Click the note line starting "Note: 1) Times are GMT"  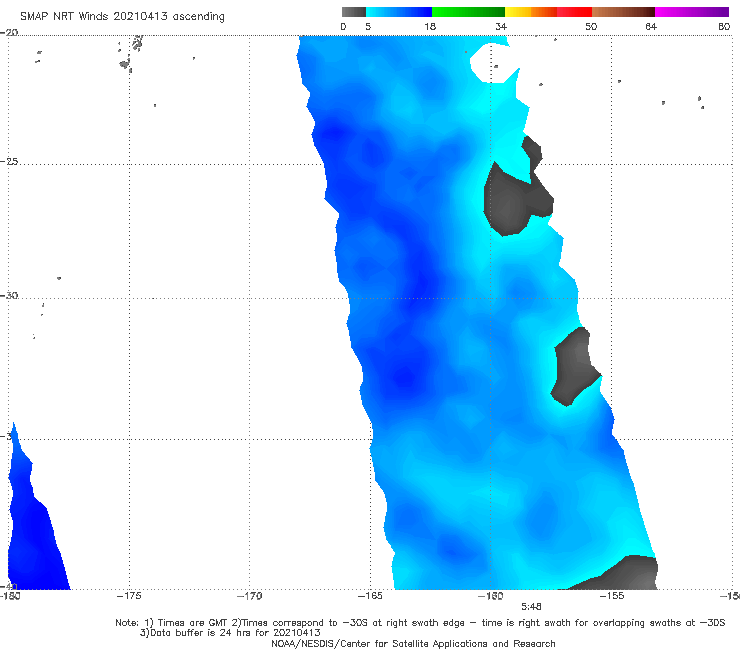click(x=420, y=623)
